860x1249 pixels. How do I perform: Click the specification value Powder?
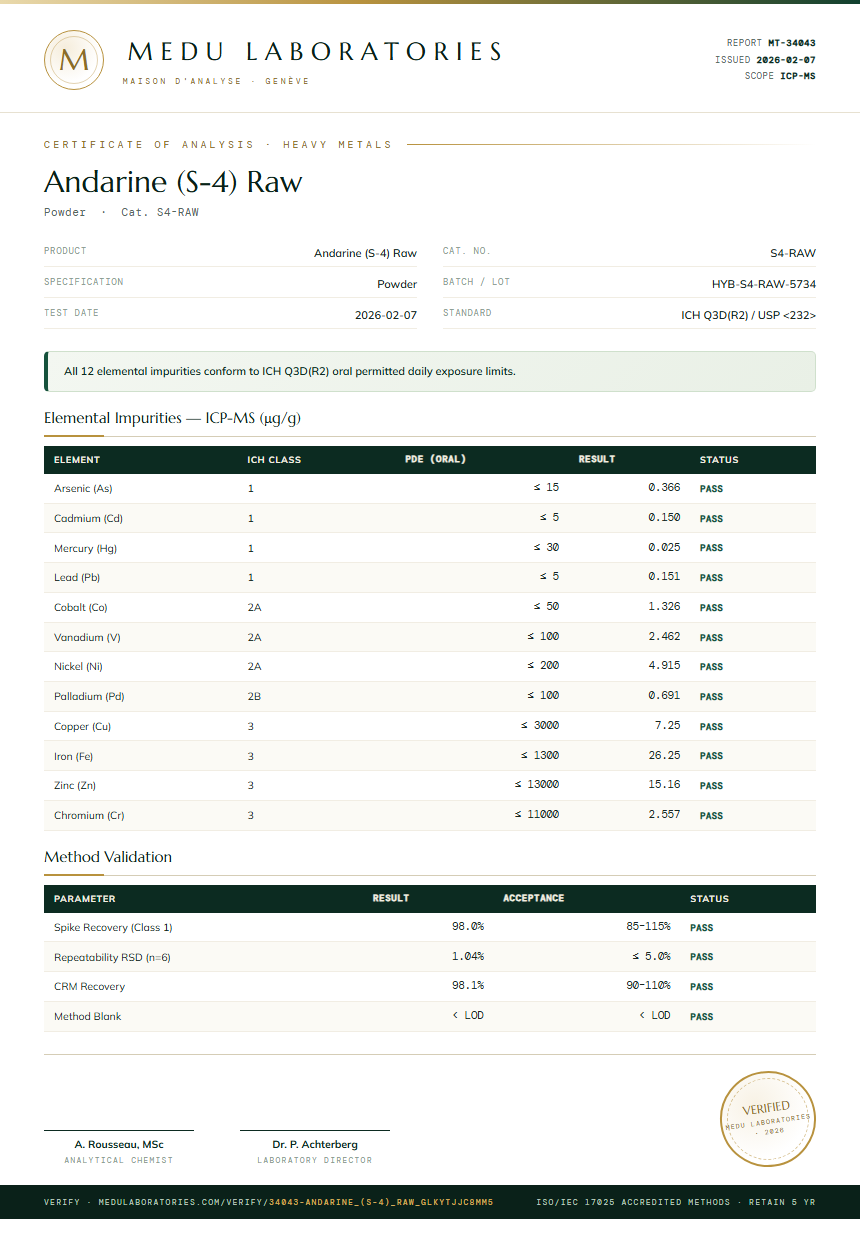pyautogui.click(x=397, y=284)
